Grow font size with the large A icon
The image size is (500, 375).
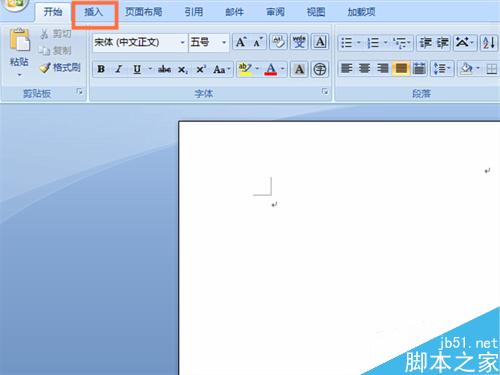point(241,42)
